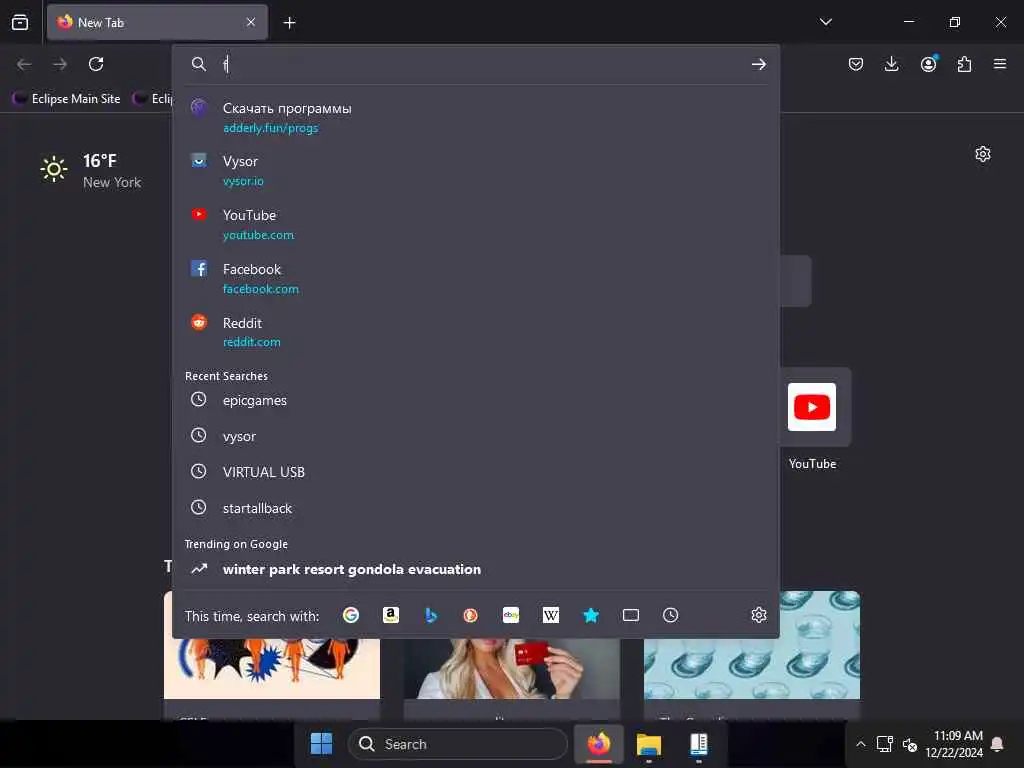Screen dimensions: 1024x768
Task: Choose the Facebook facebook.com suggestion
Action: (475, 279)
